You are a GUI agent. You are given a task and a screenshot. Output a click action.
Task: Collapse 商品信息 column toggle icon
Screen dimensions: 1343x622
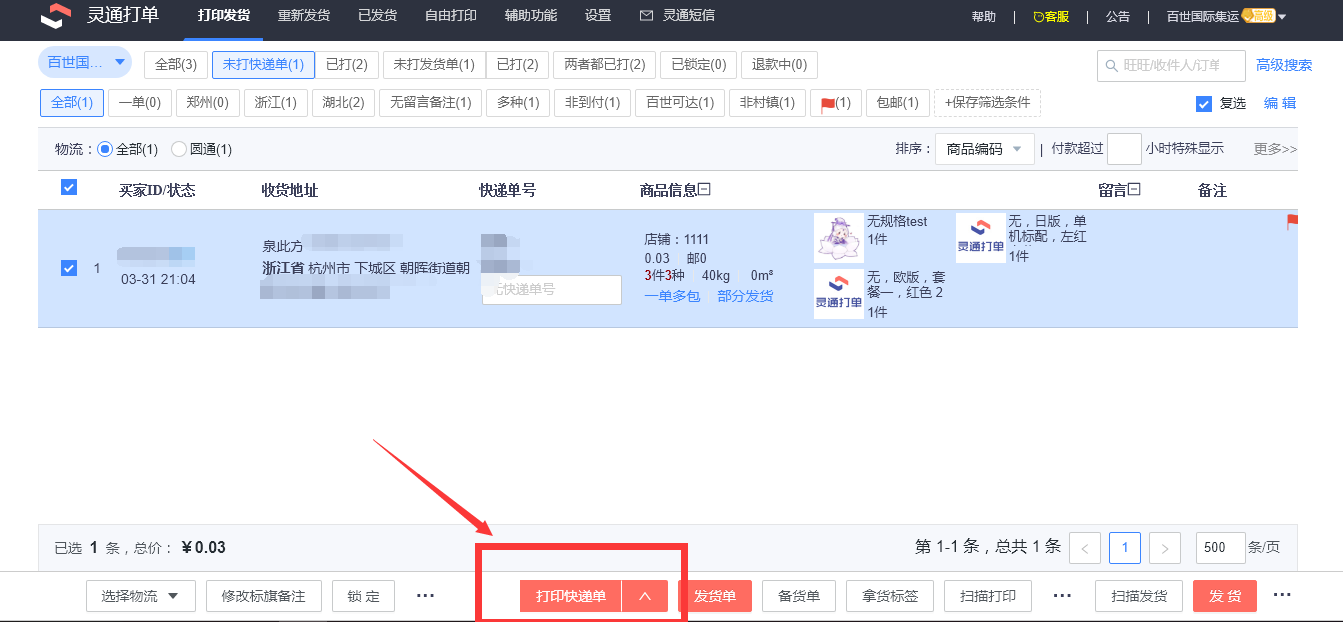tap(704, 189)
